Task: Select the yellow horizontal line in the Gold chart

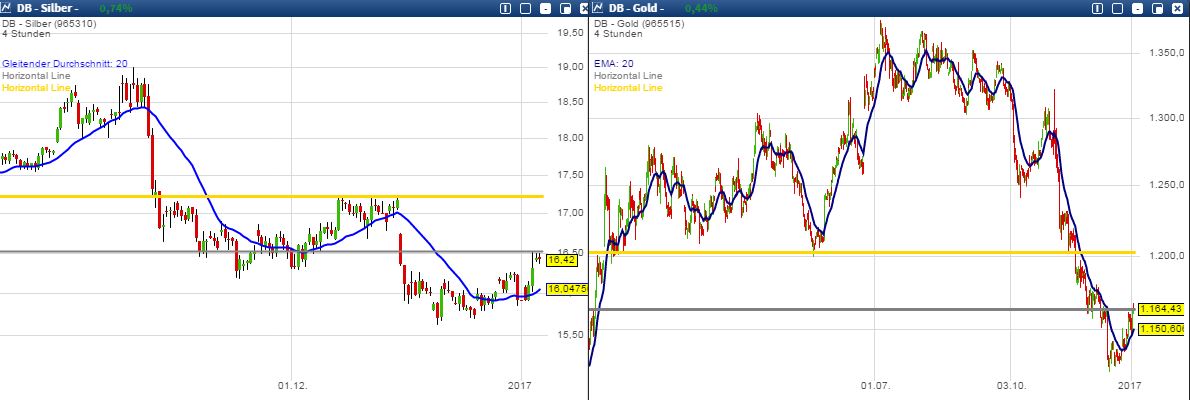Action: point(862,252)
